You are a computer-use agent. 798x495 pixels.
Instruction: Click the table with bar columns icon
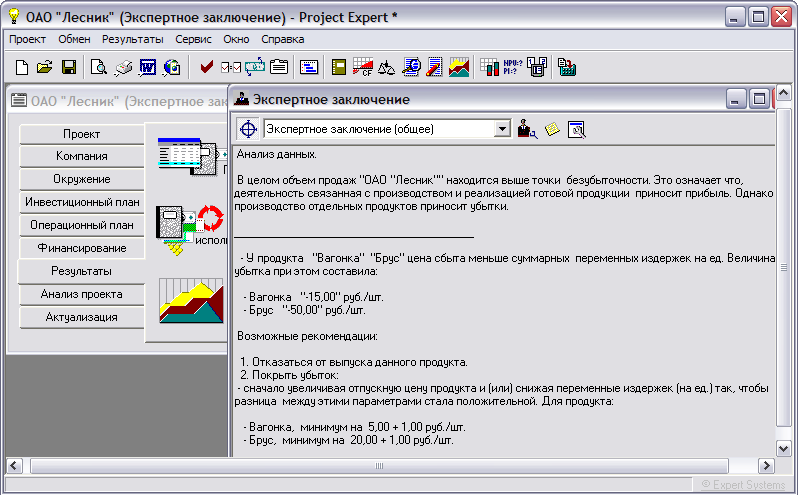coord(490,67)
